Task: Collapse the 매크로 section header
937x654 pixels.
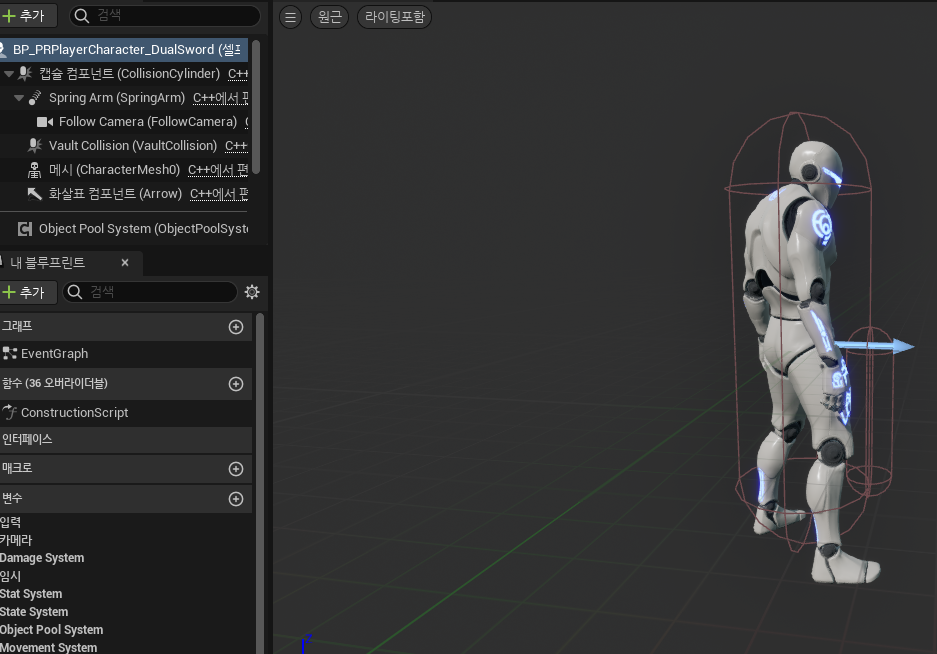Action: click(125, 469)
